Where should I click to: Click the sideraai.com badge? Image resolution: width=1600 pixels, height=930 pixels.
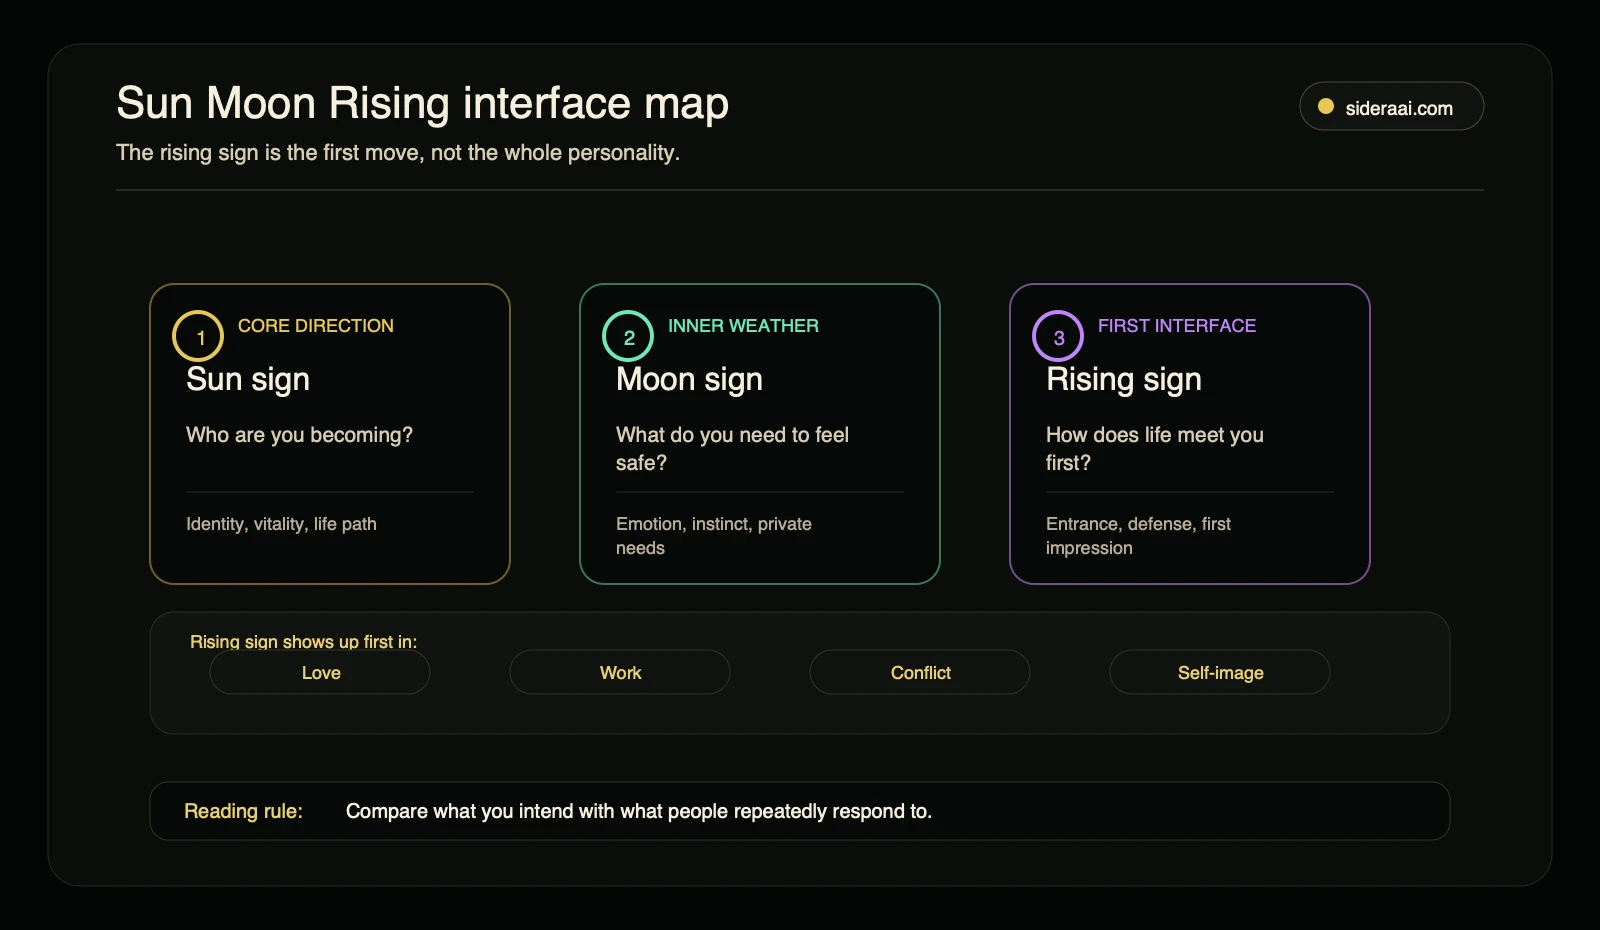1391,106
